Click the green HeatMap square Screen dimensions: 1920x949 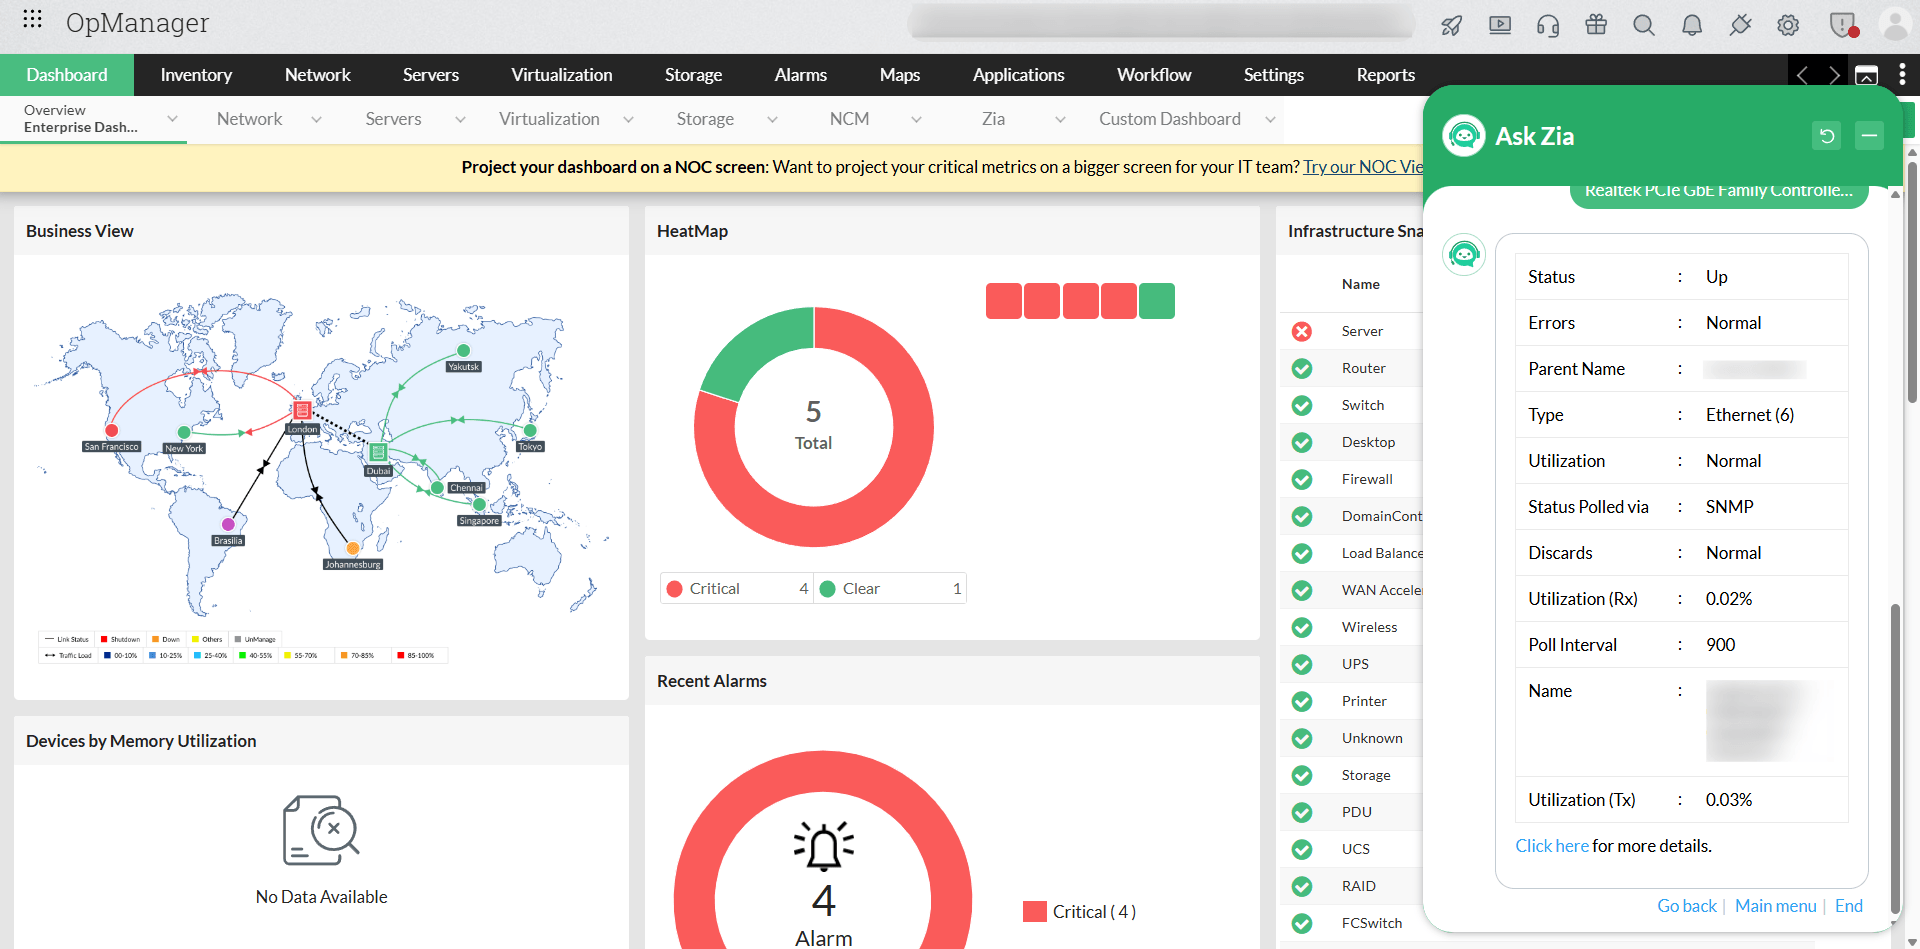(x=1157, y=301)
